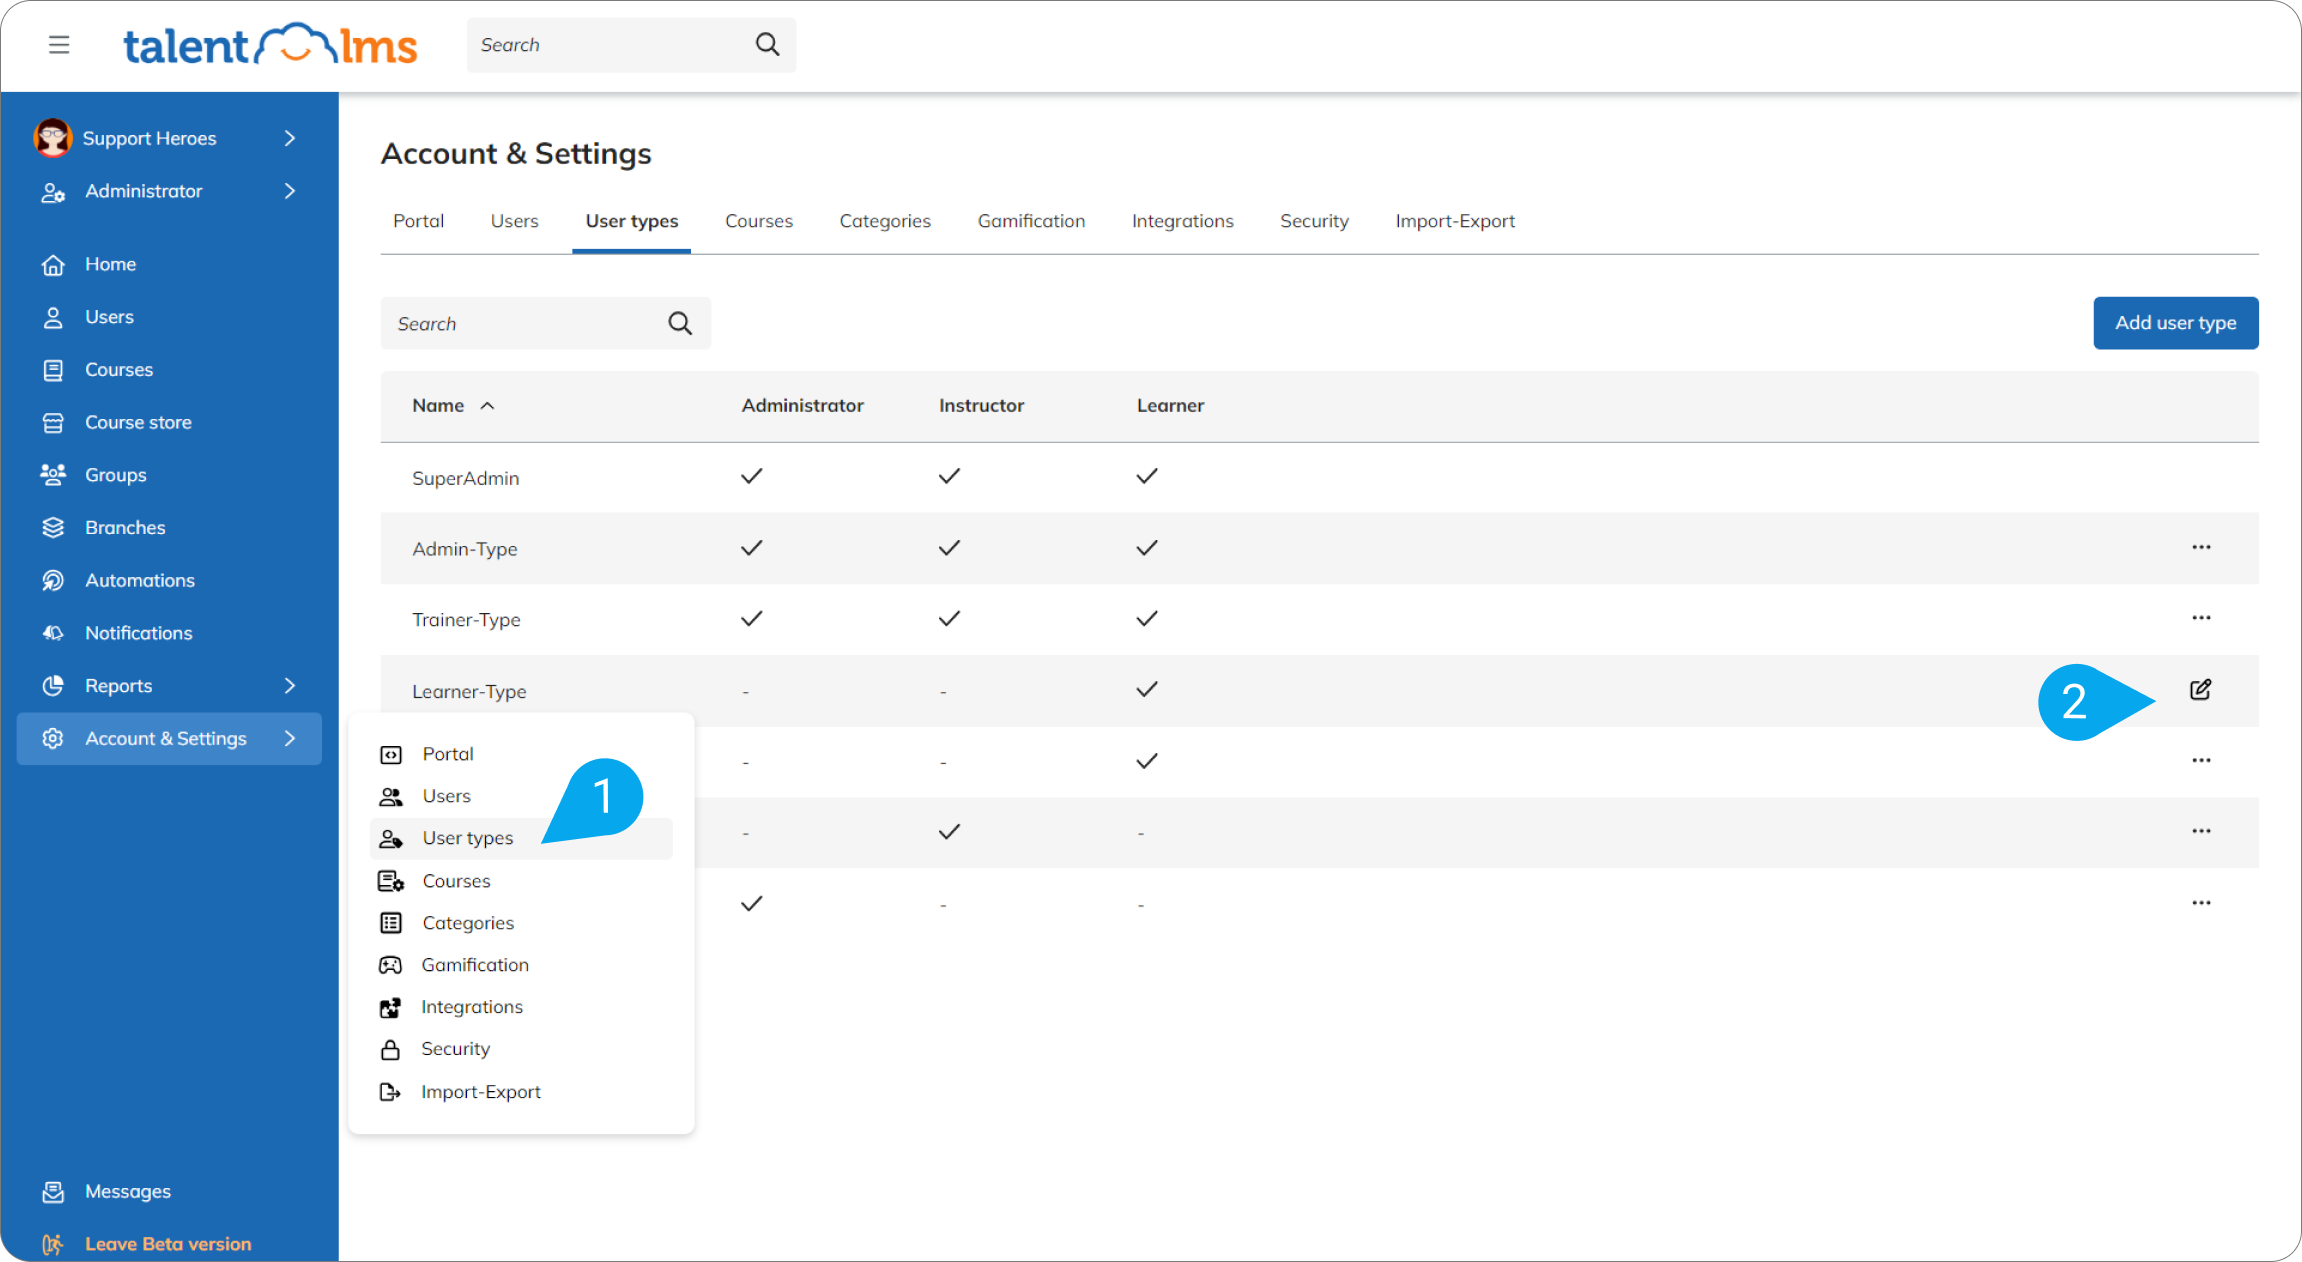2302x1262 pixels.
Task: Click the Add user type button
Action: tap(2175, 323)
